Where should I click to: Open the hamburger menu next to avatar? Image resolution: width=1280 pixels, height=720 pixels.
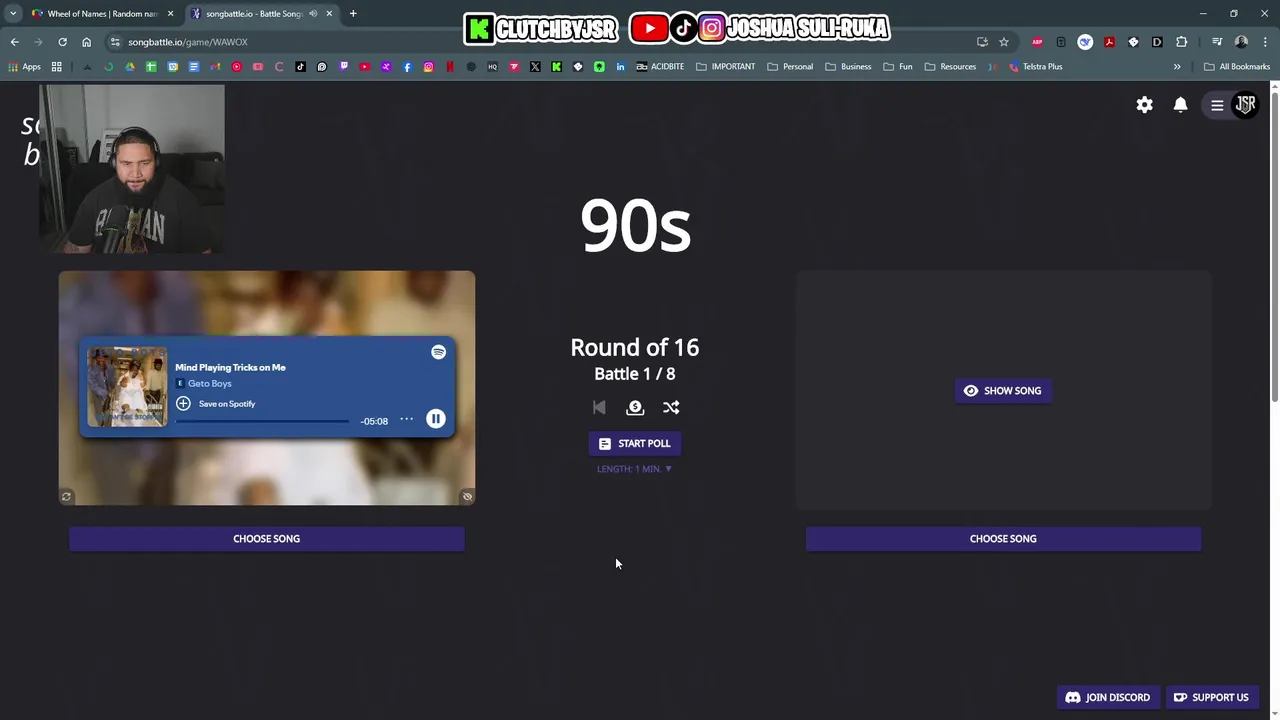1217,105
